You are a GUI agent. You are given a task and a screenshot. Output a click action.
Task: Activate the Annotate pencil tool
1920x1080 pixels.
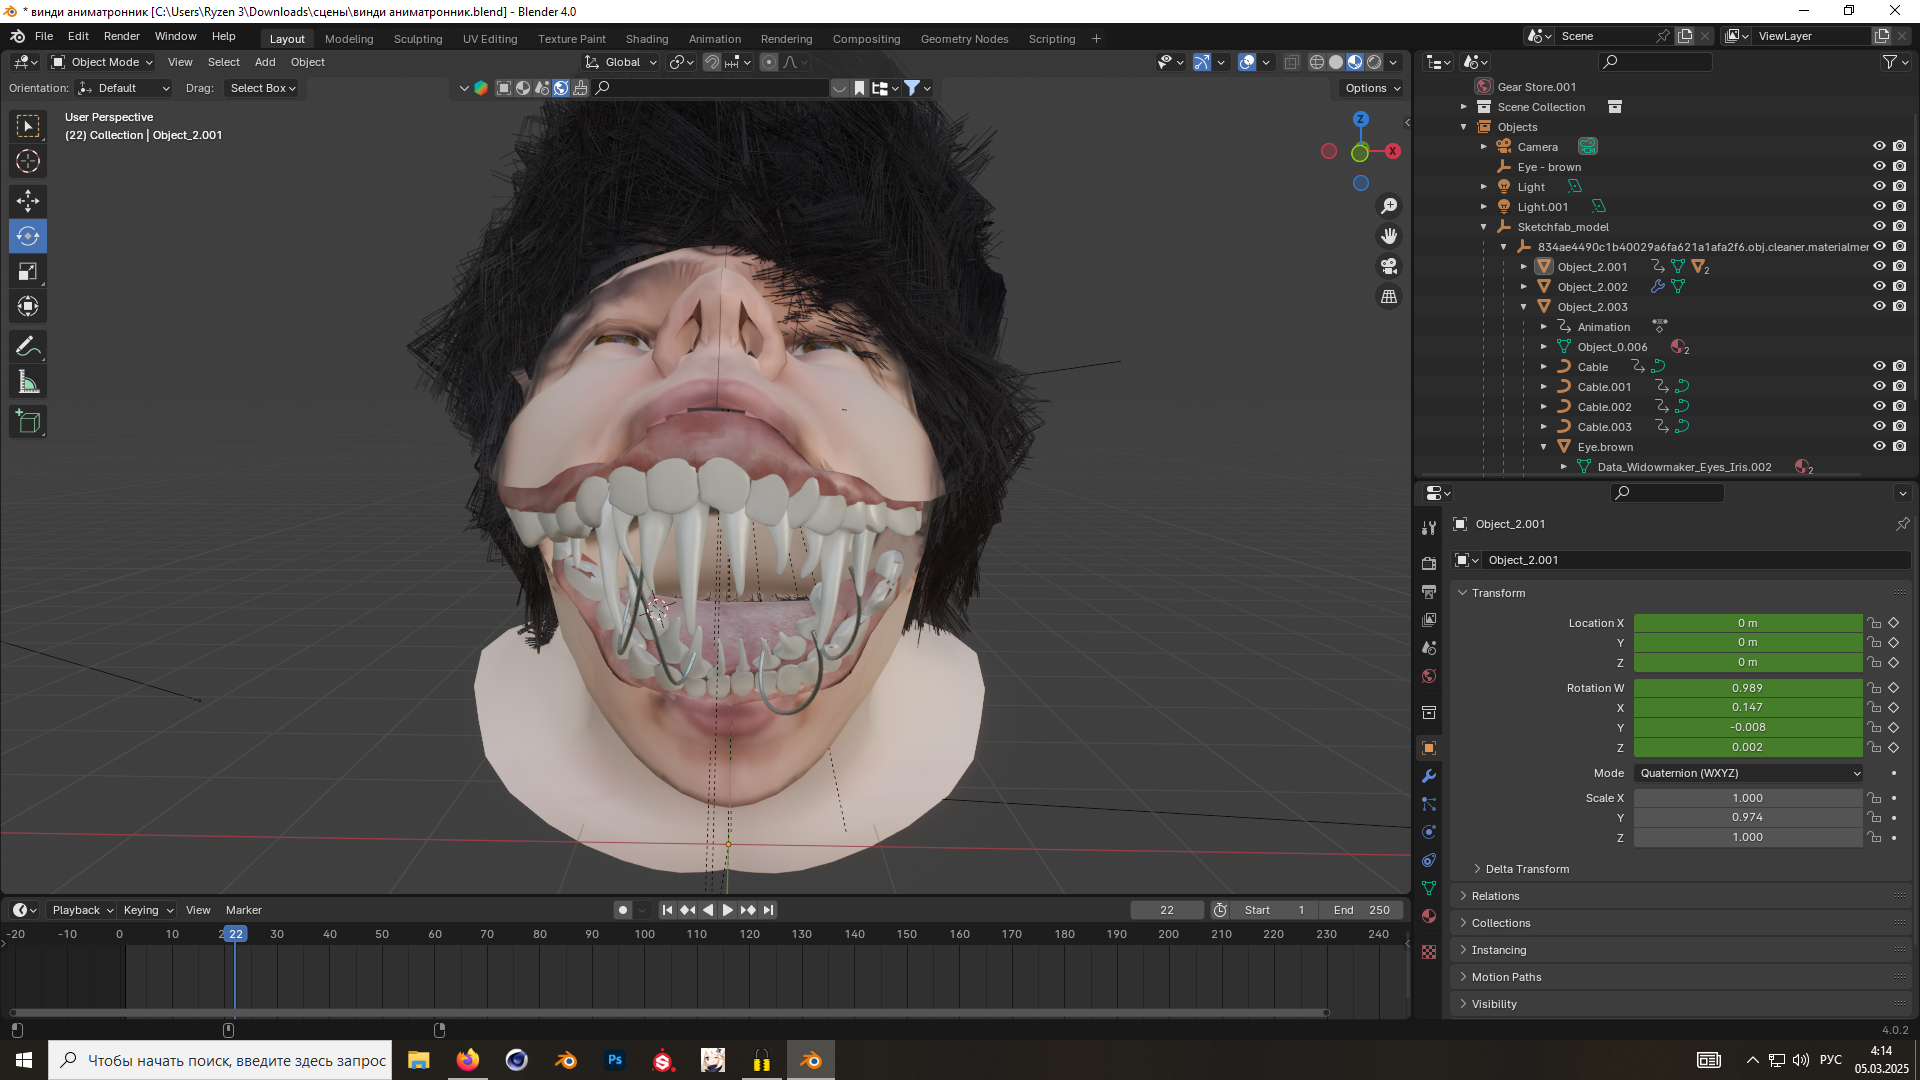tap(28, 347)
